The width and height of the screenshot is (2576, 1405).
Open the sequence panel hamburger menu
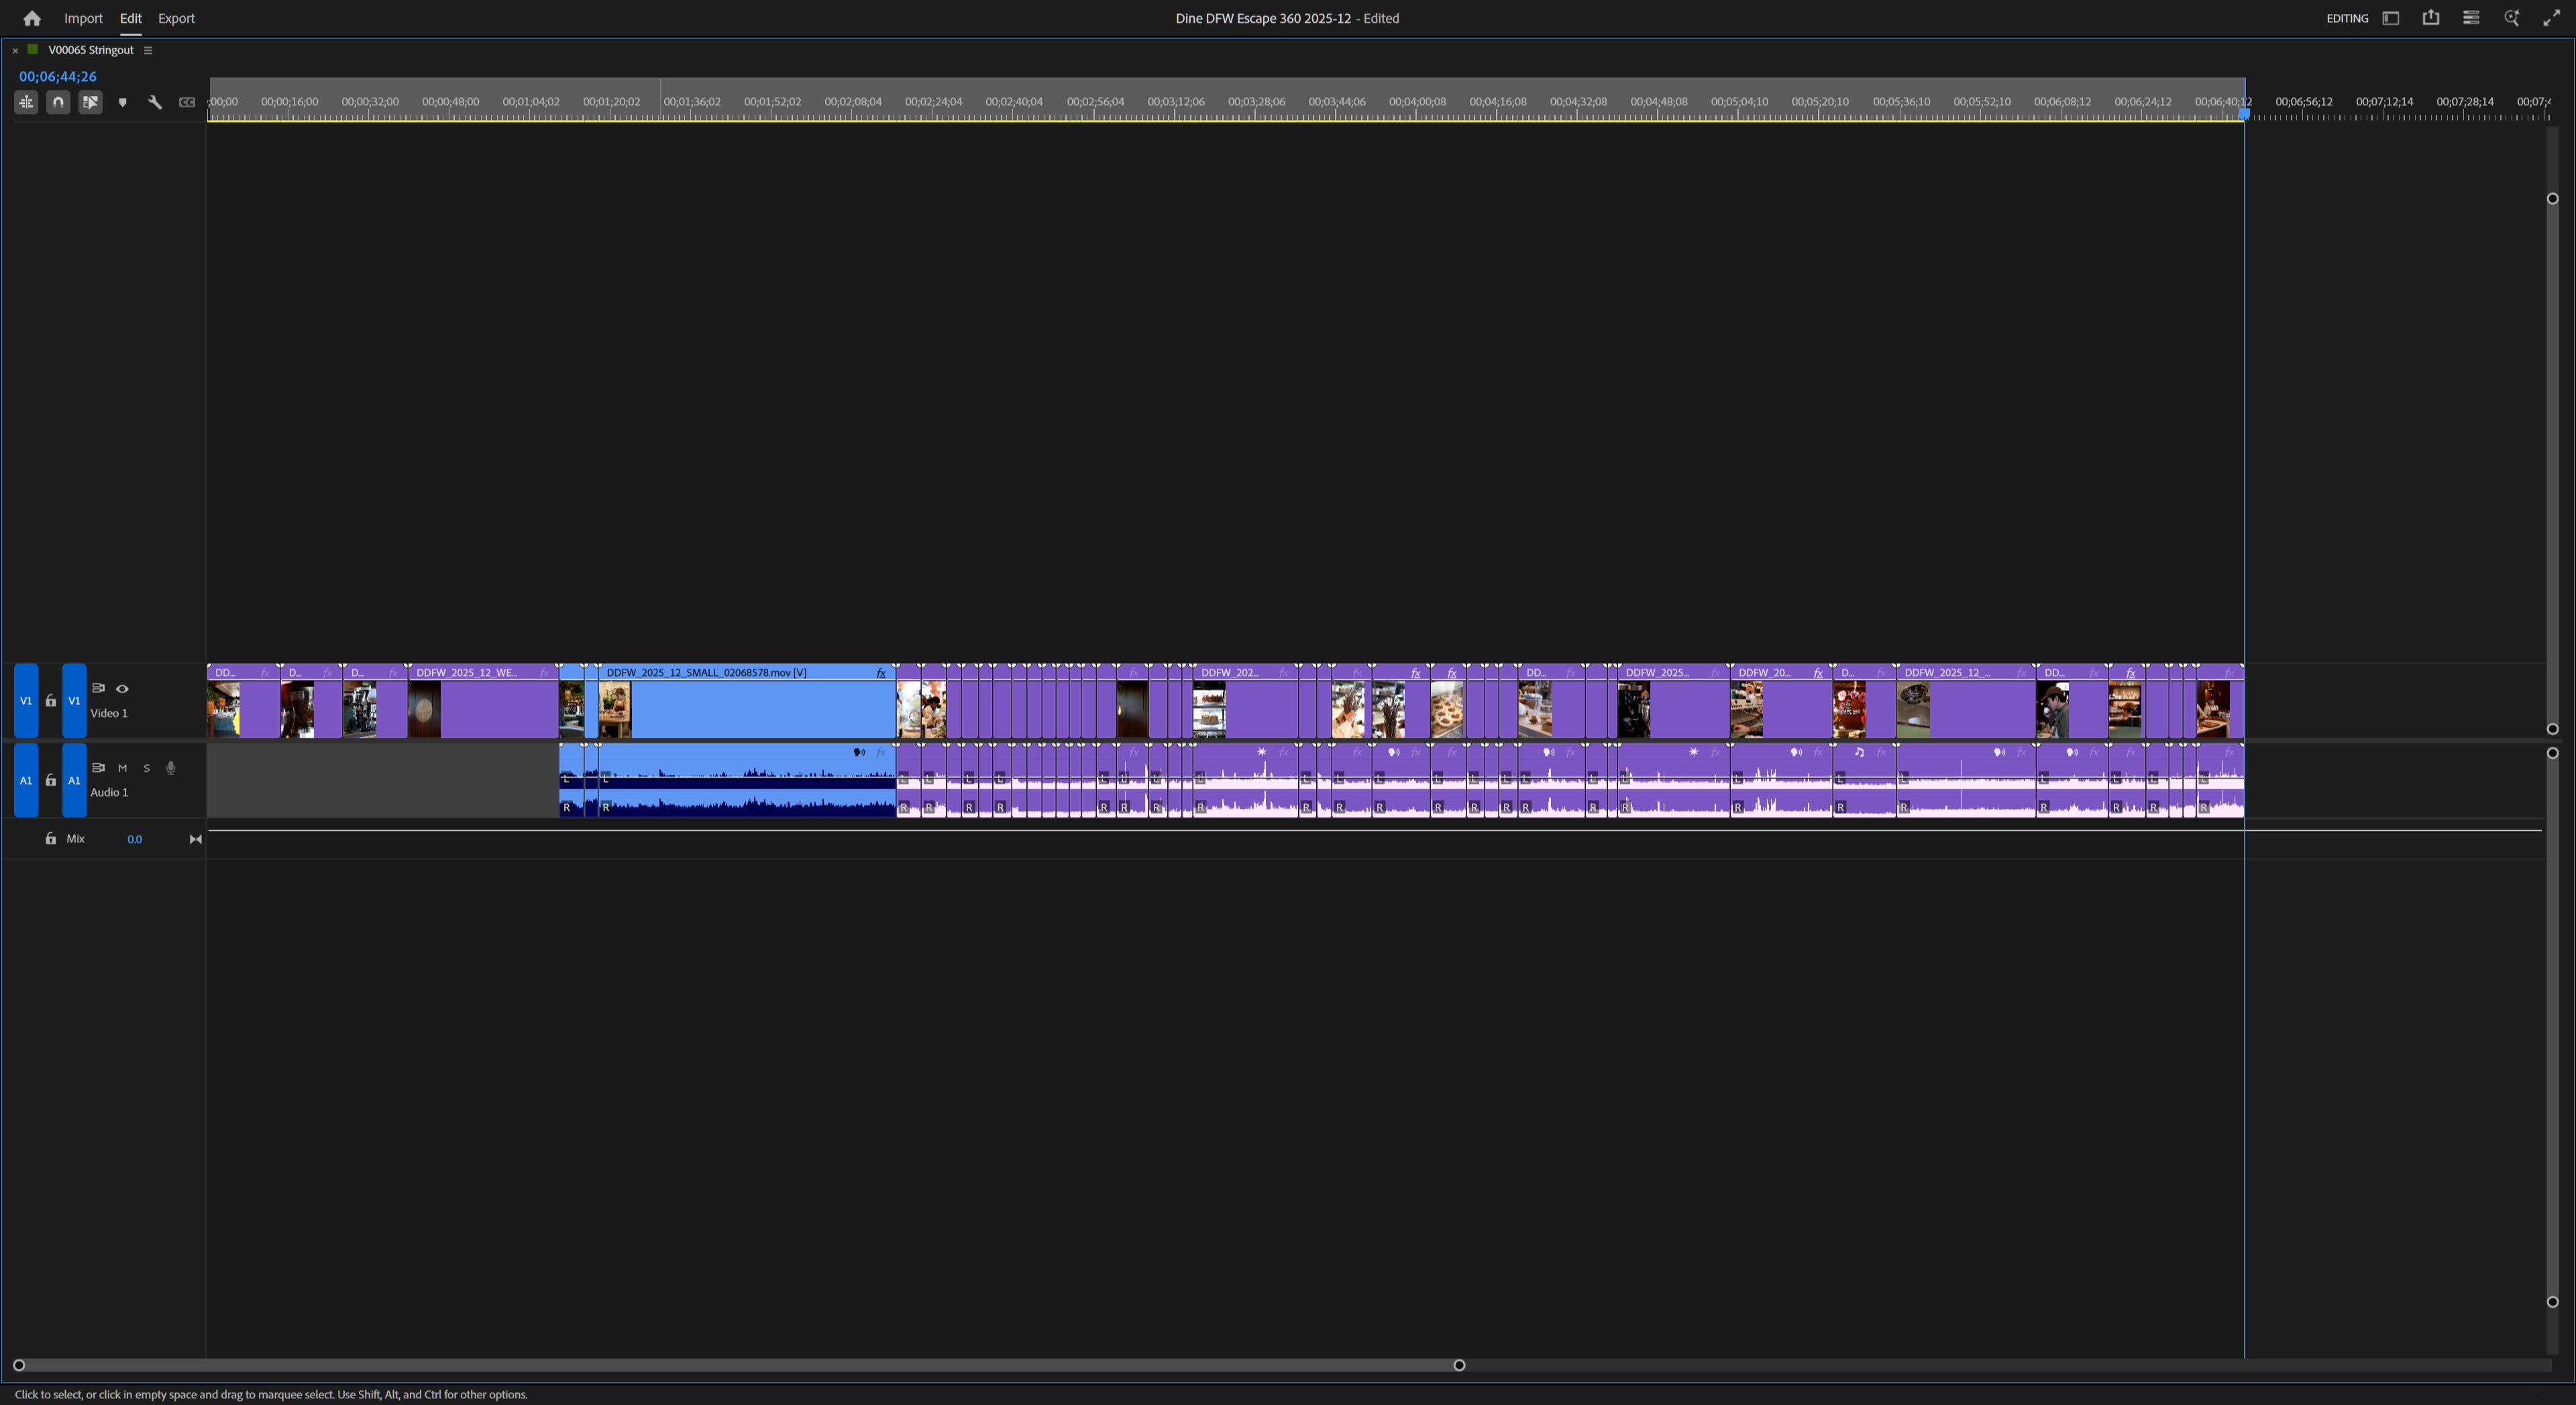pos(148,49)
